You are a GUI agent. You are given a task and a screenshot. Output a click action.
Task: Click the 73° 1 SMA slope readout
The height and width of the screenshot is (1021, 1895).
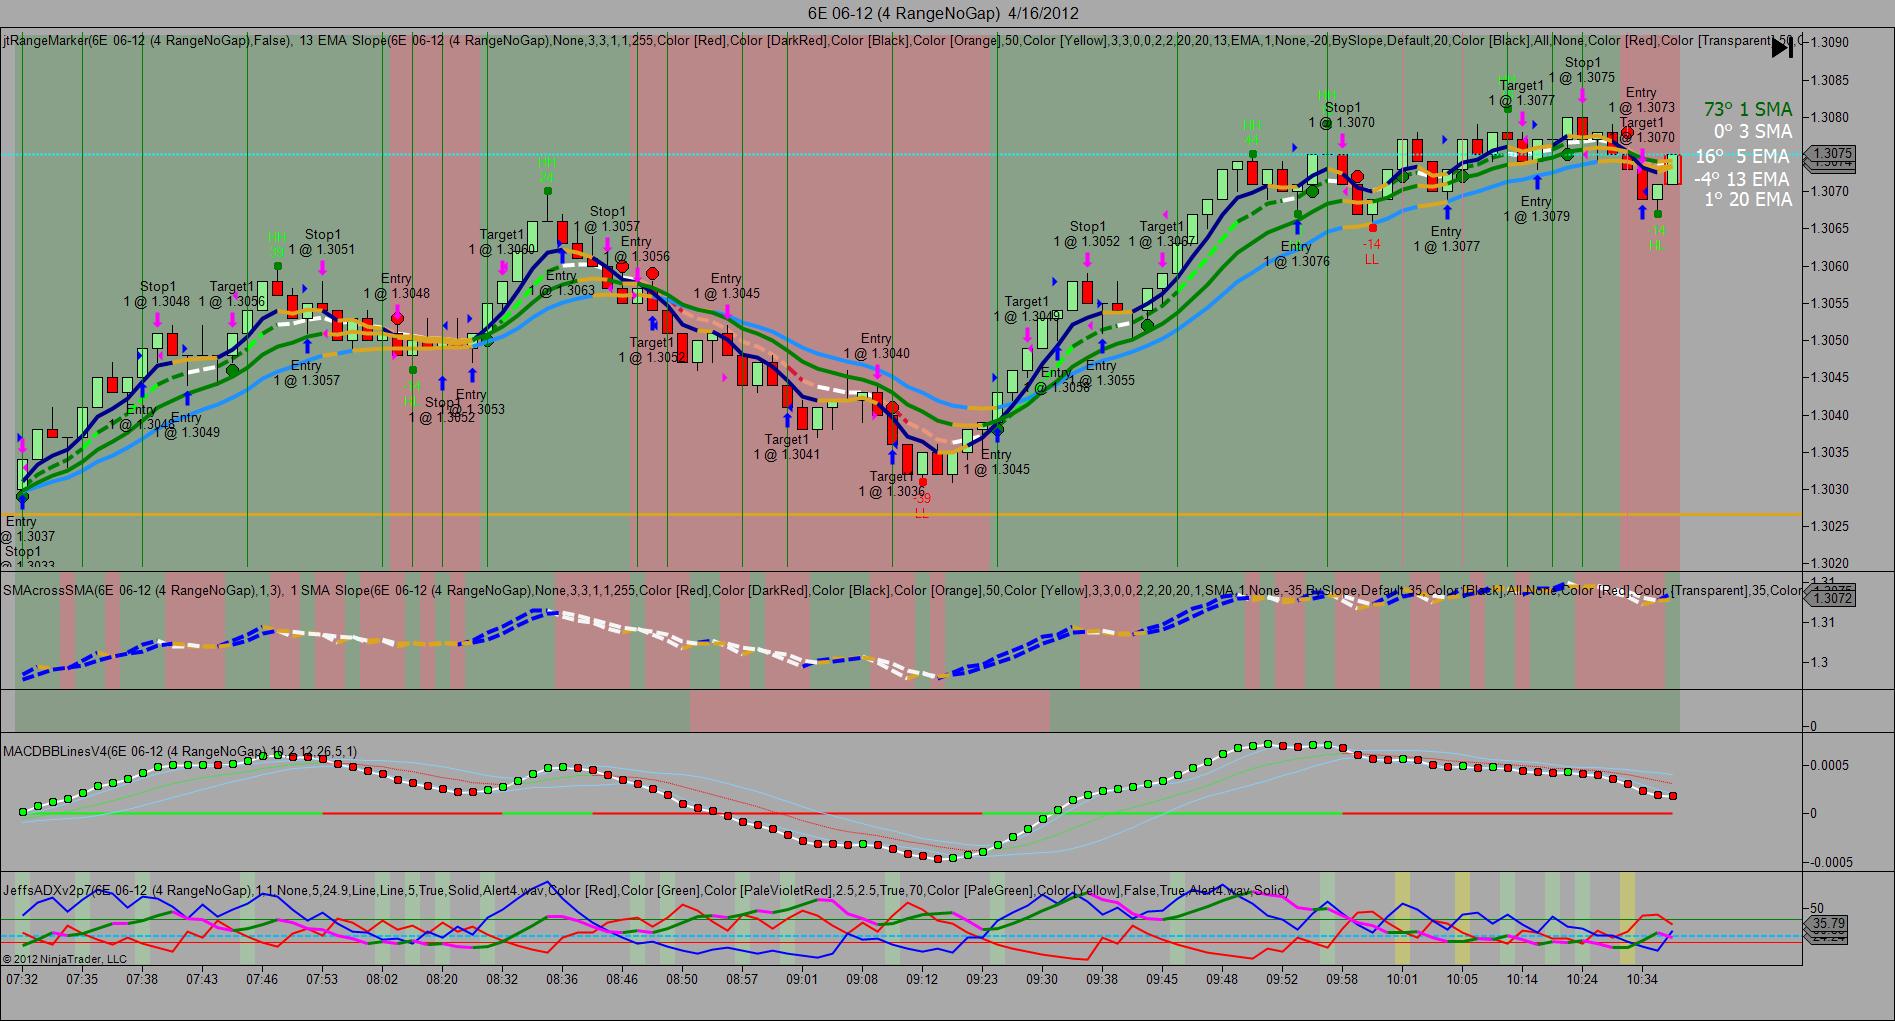click(1748, 109)
